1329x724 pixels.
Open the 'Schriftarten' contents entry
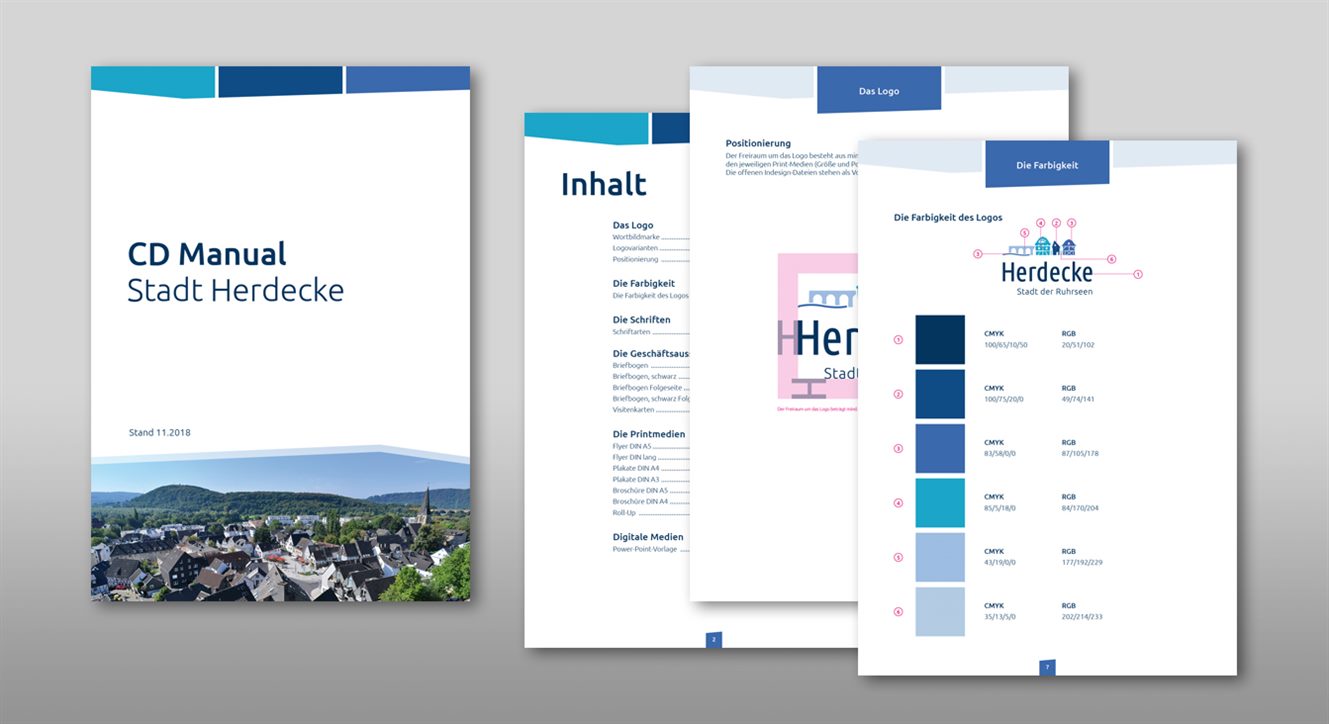point(632,331)
